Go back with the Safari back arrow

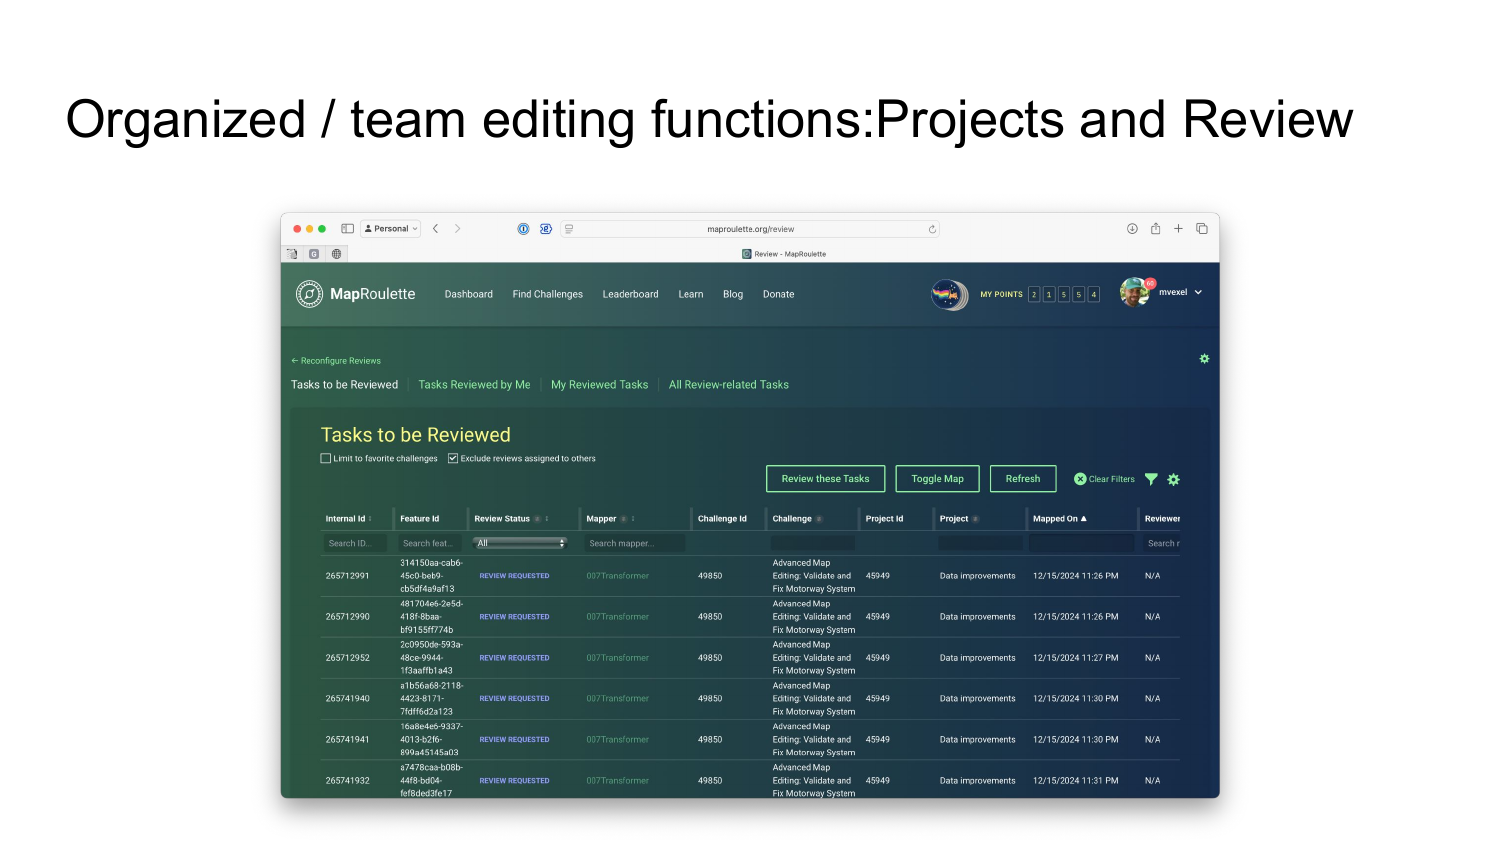point(436,229)
